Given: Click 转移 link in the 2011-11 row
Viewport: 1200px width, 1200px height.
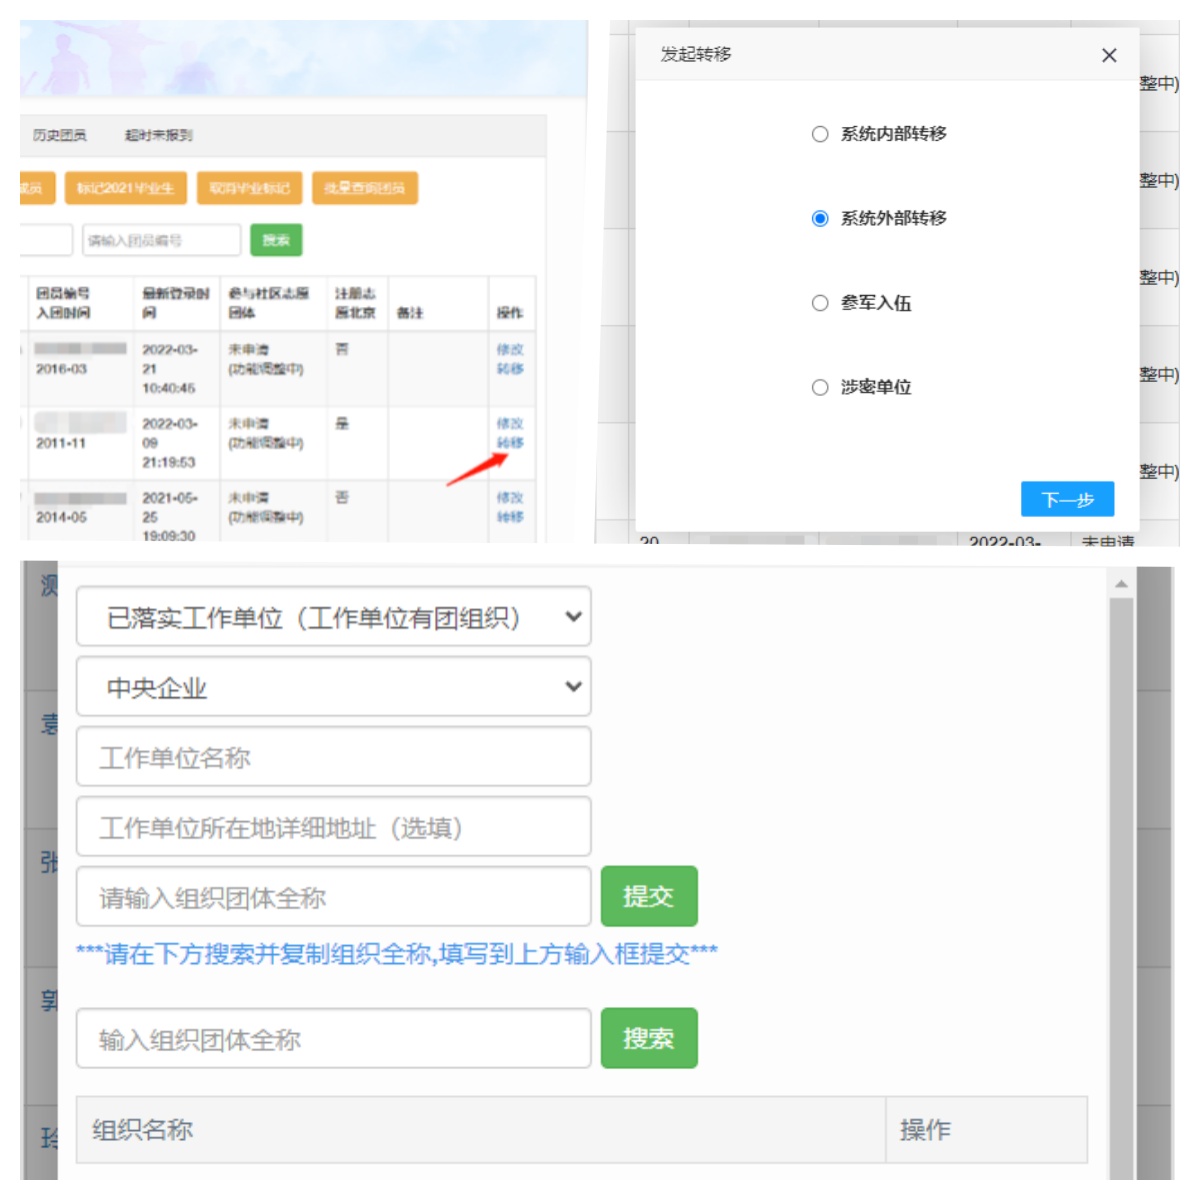Looking at the screenshot, I should tap(510, 443).
